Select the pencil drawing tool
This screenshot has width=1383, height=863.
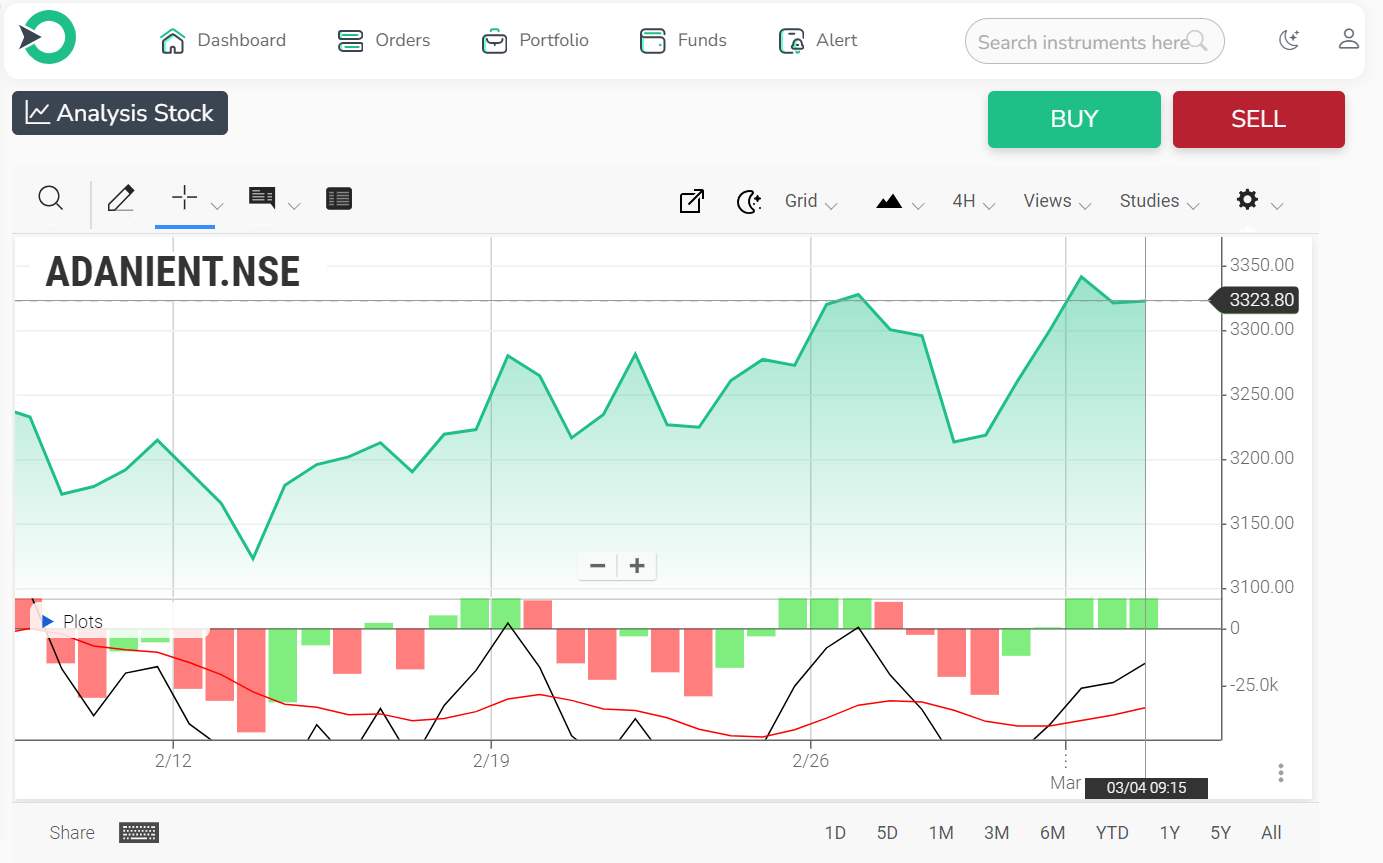tap(120, 198)
